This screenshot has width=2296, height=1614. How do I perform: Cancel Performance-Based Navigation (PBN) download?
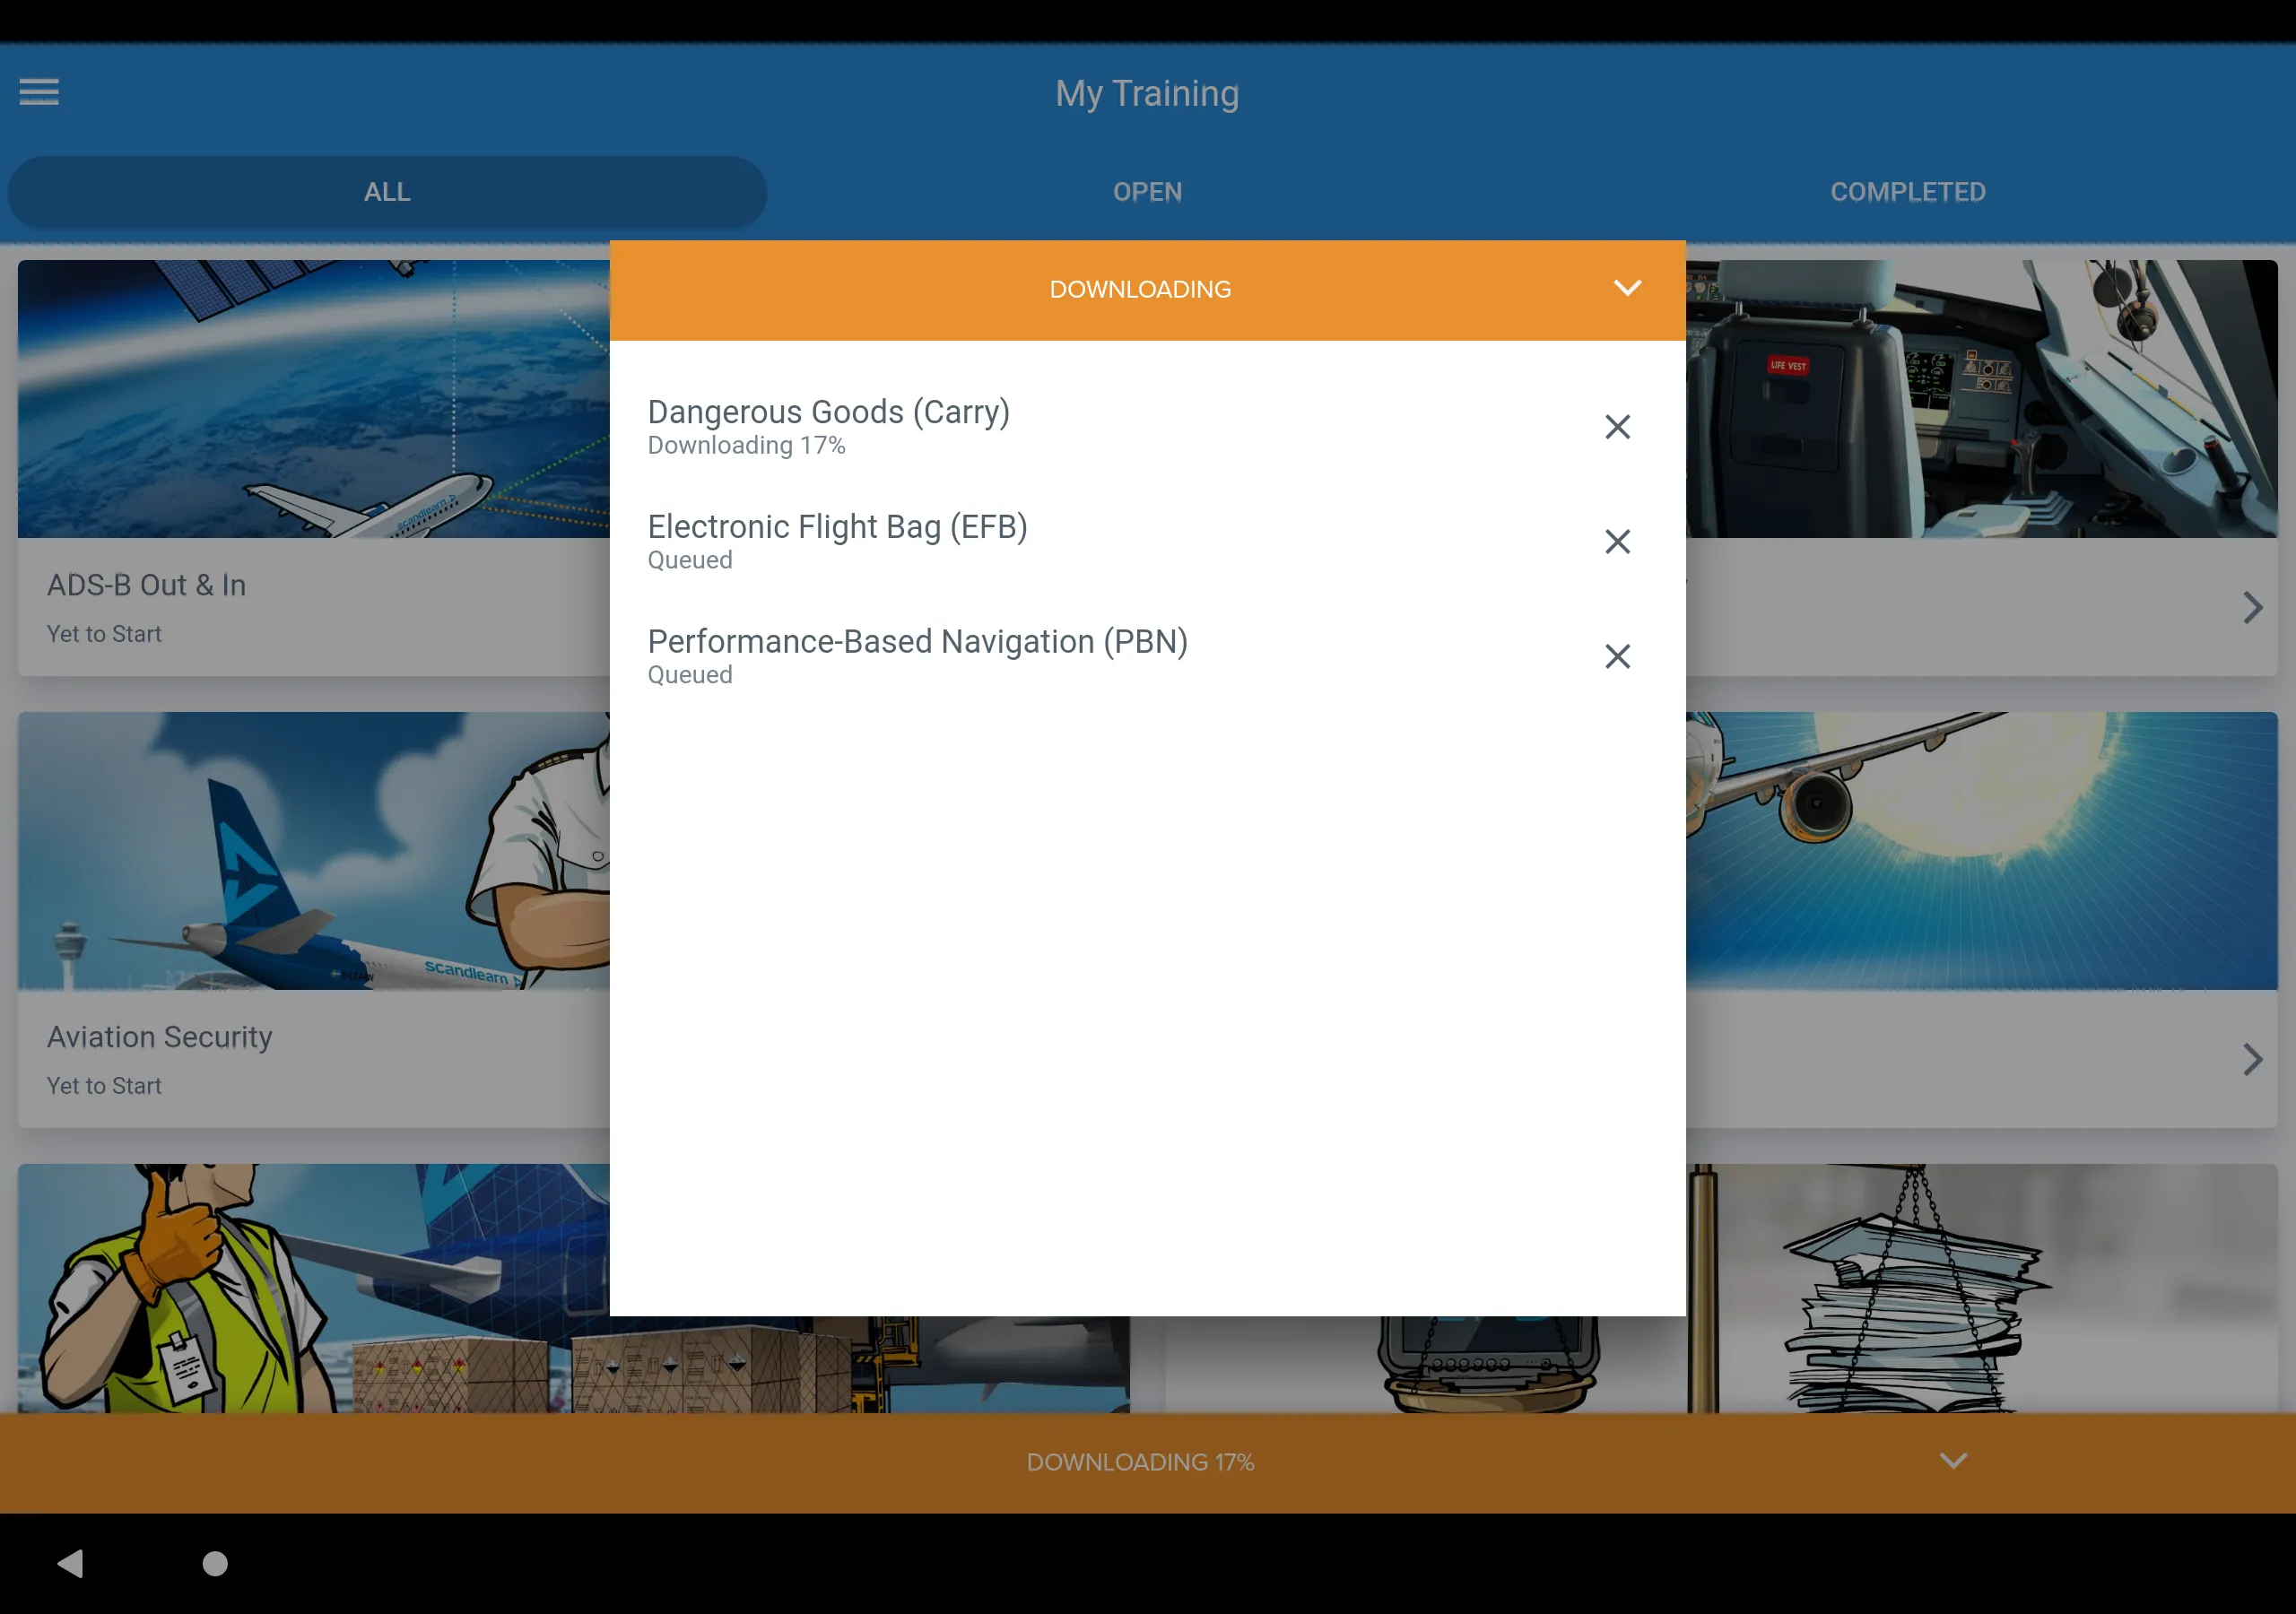1616,655
